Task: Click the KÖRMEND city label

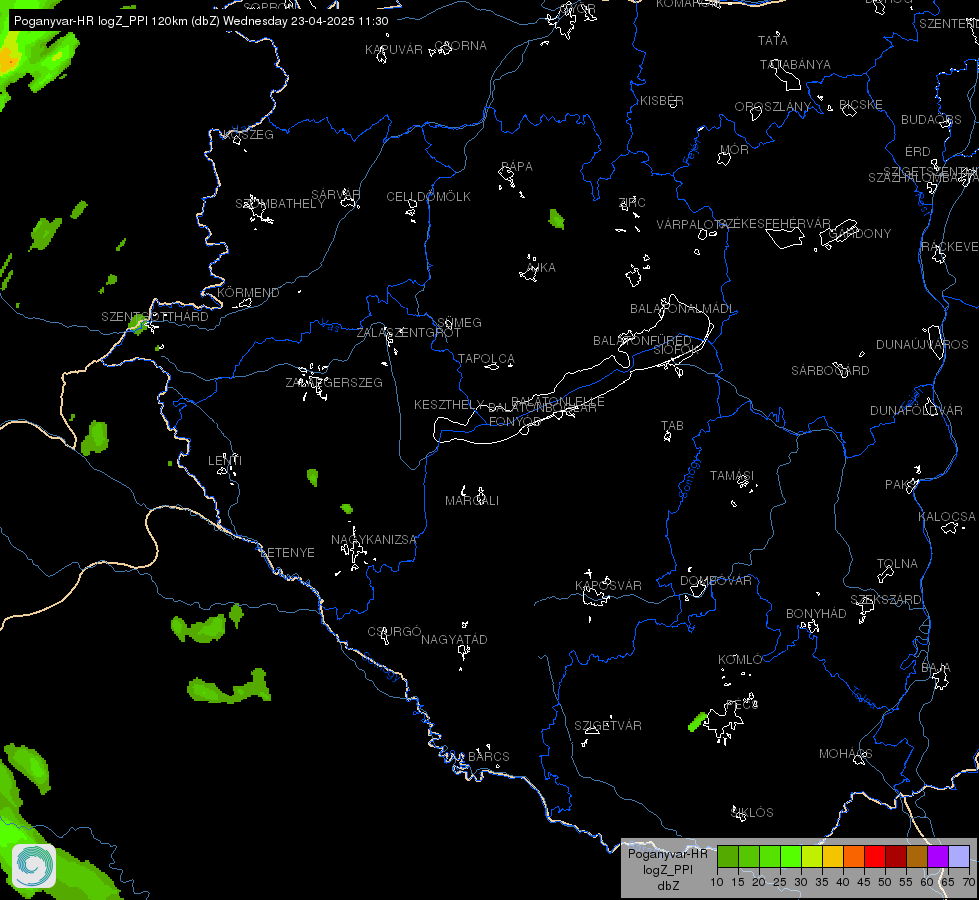Action: pyautogui.click(x=248, y=293)
